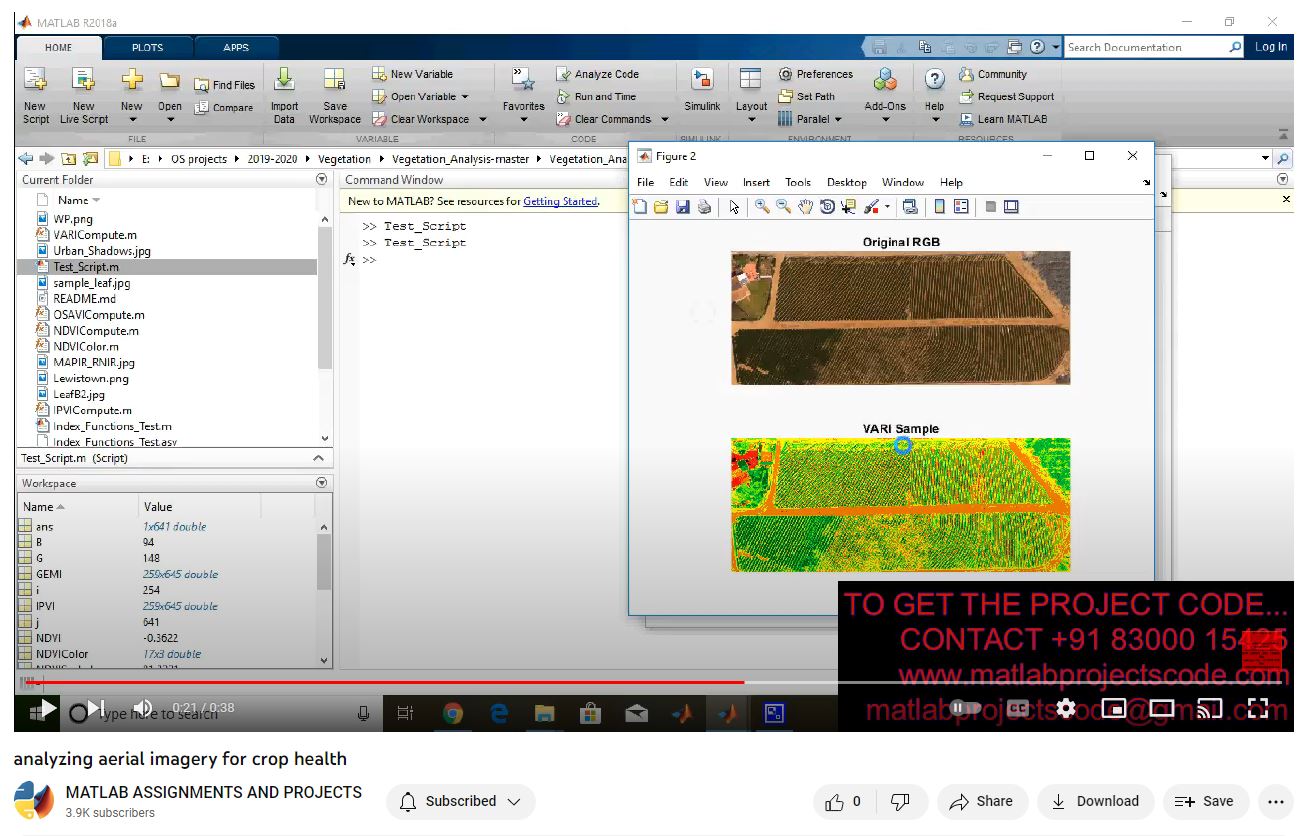1305x836 pixels.
Task: Click the Run and Time profiler
Action: click(596, 97)
